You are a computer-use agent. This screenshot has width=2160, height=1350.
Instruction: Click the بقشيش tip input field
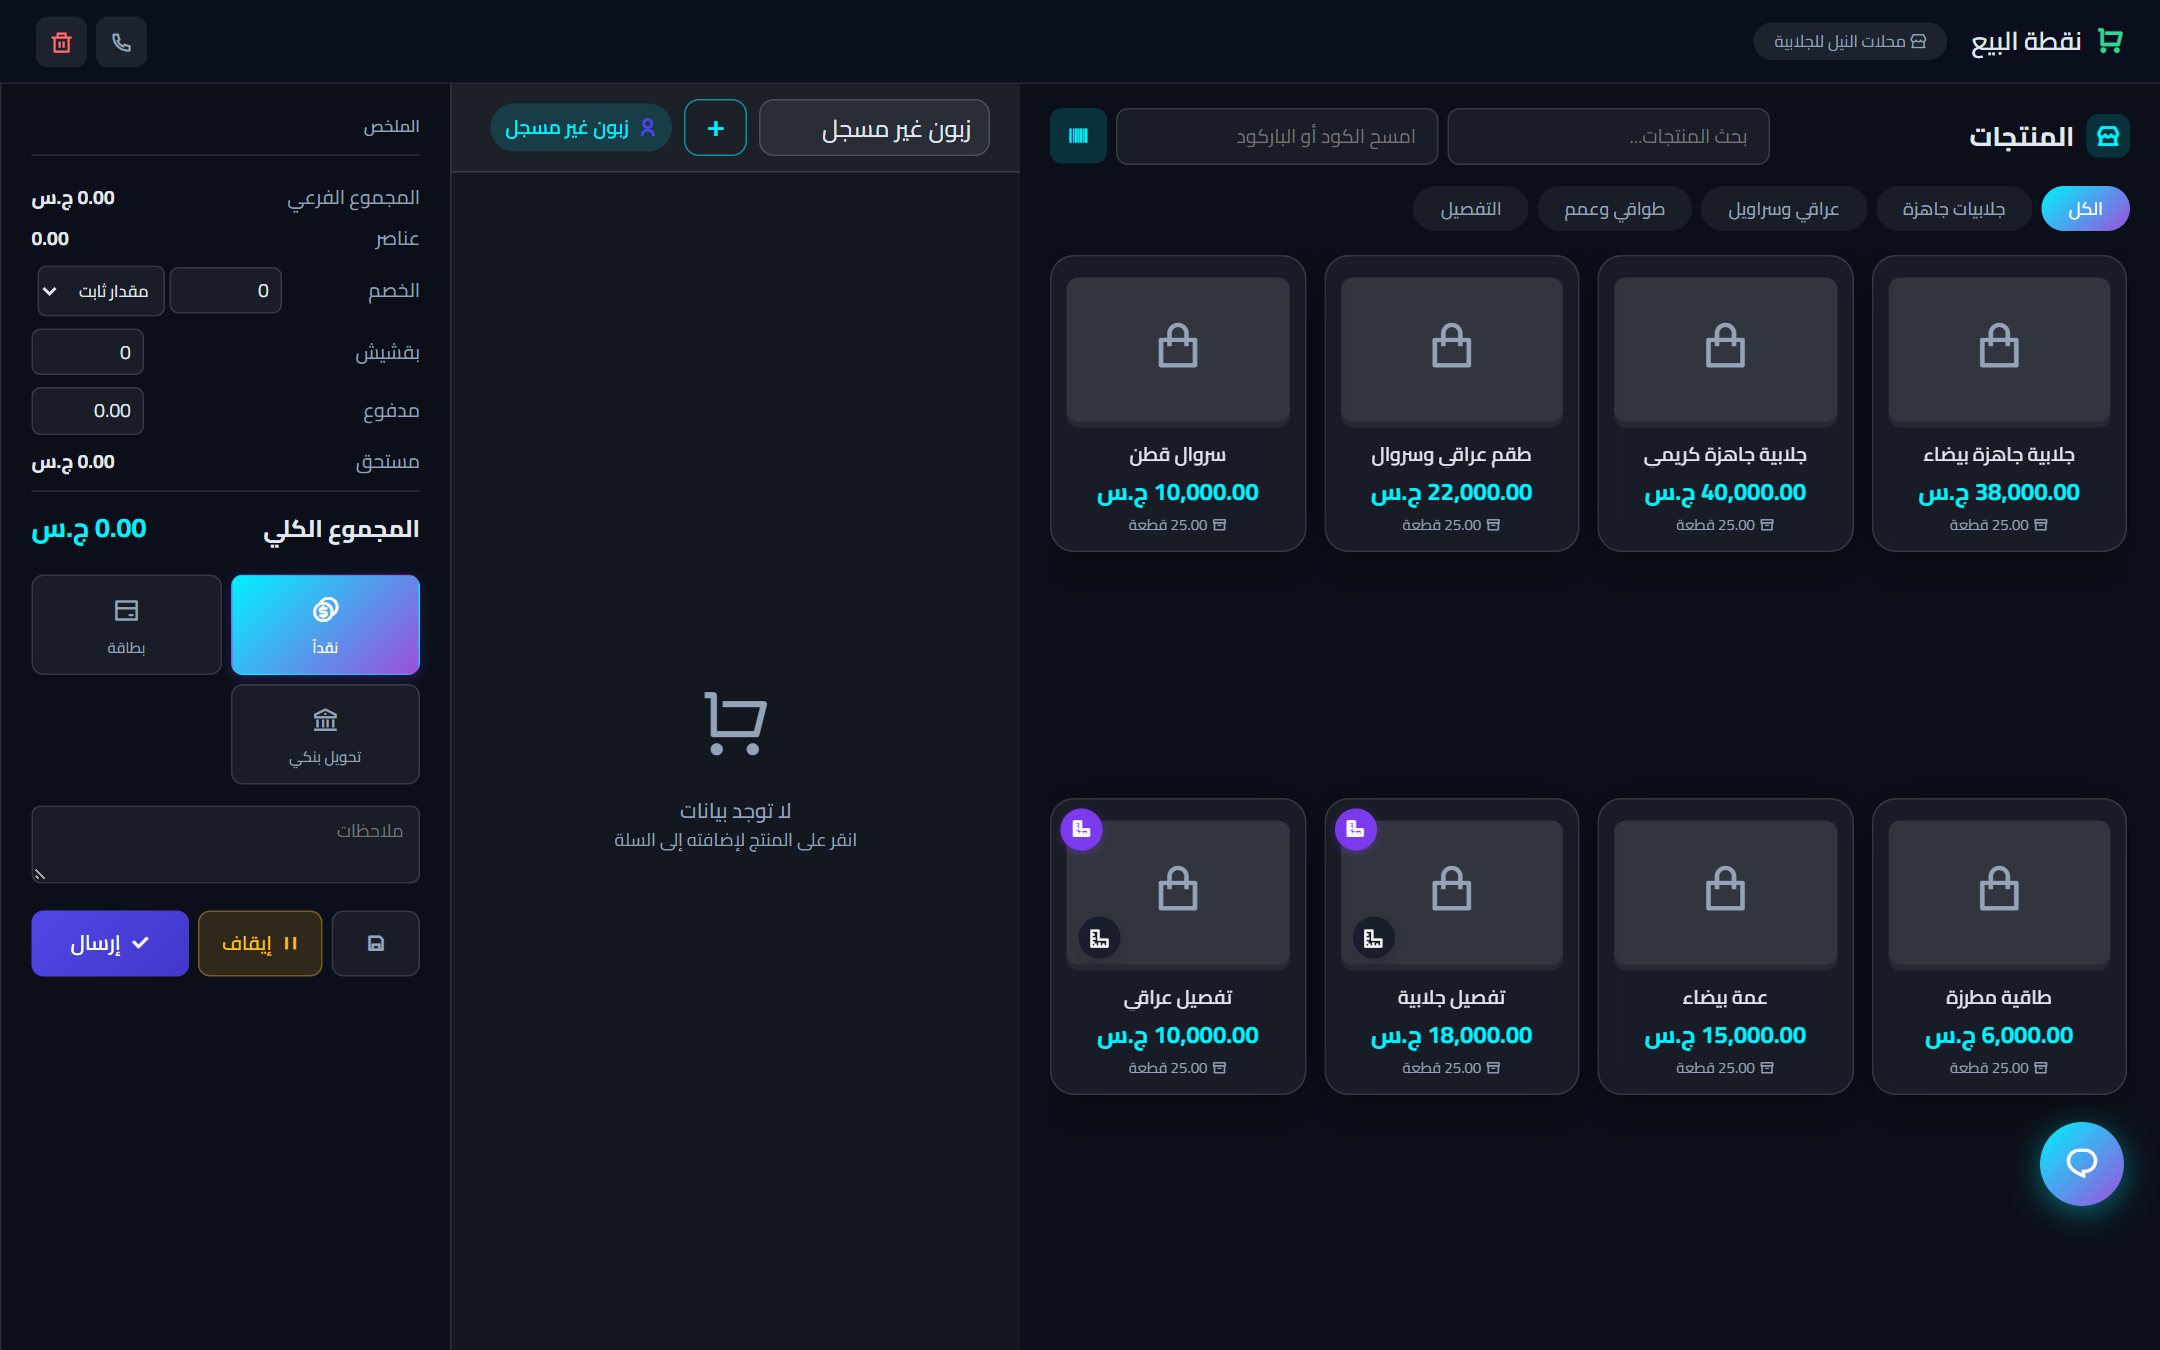coord(88,352)
